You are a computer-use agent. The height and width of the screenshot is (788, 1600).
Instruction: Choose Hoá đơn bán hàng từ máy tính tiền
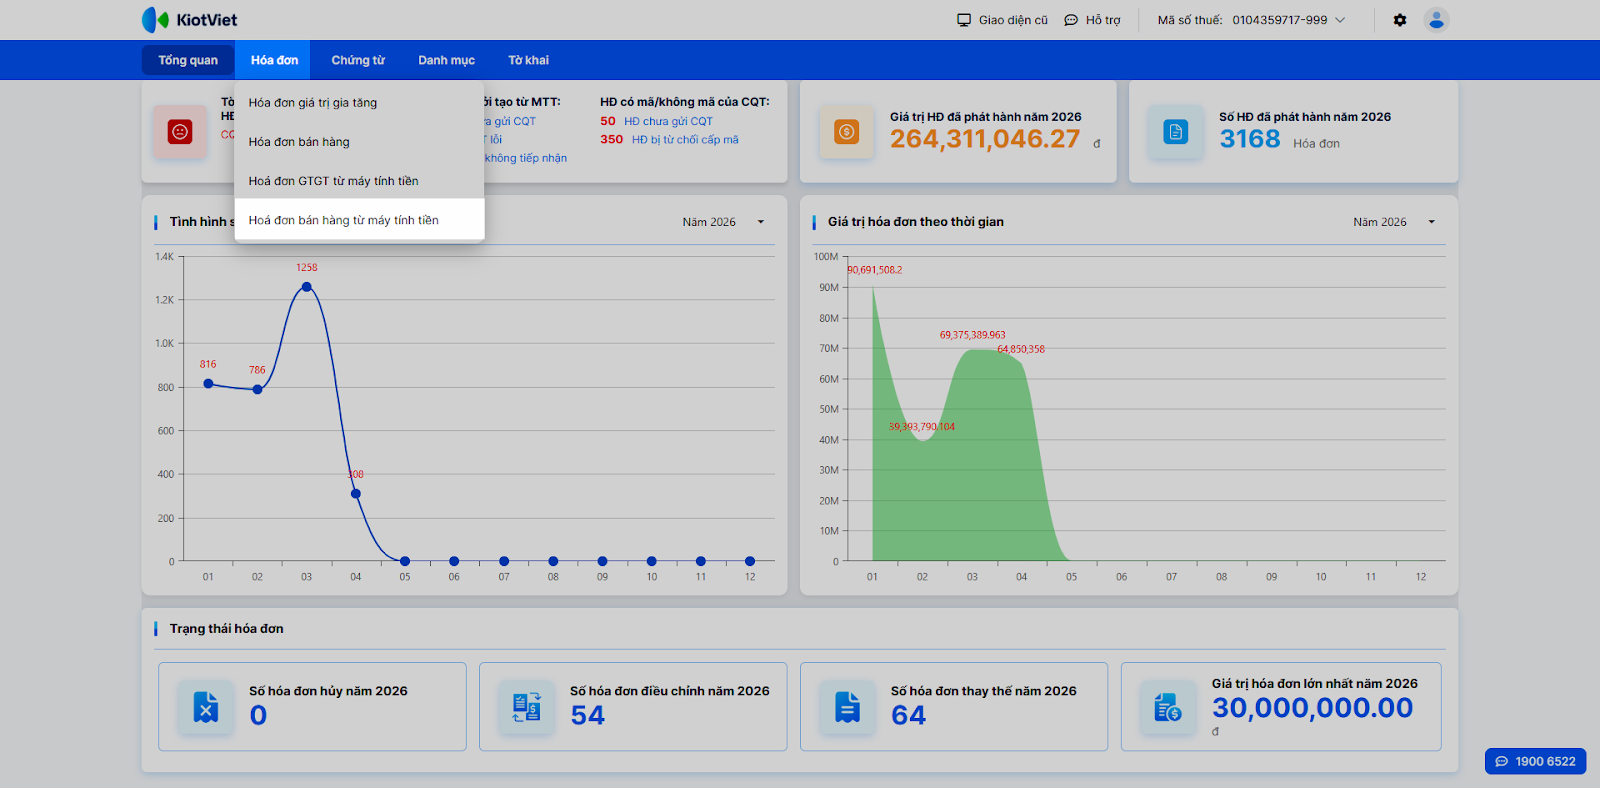click(344, 220)
